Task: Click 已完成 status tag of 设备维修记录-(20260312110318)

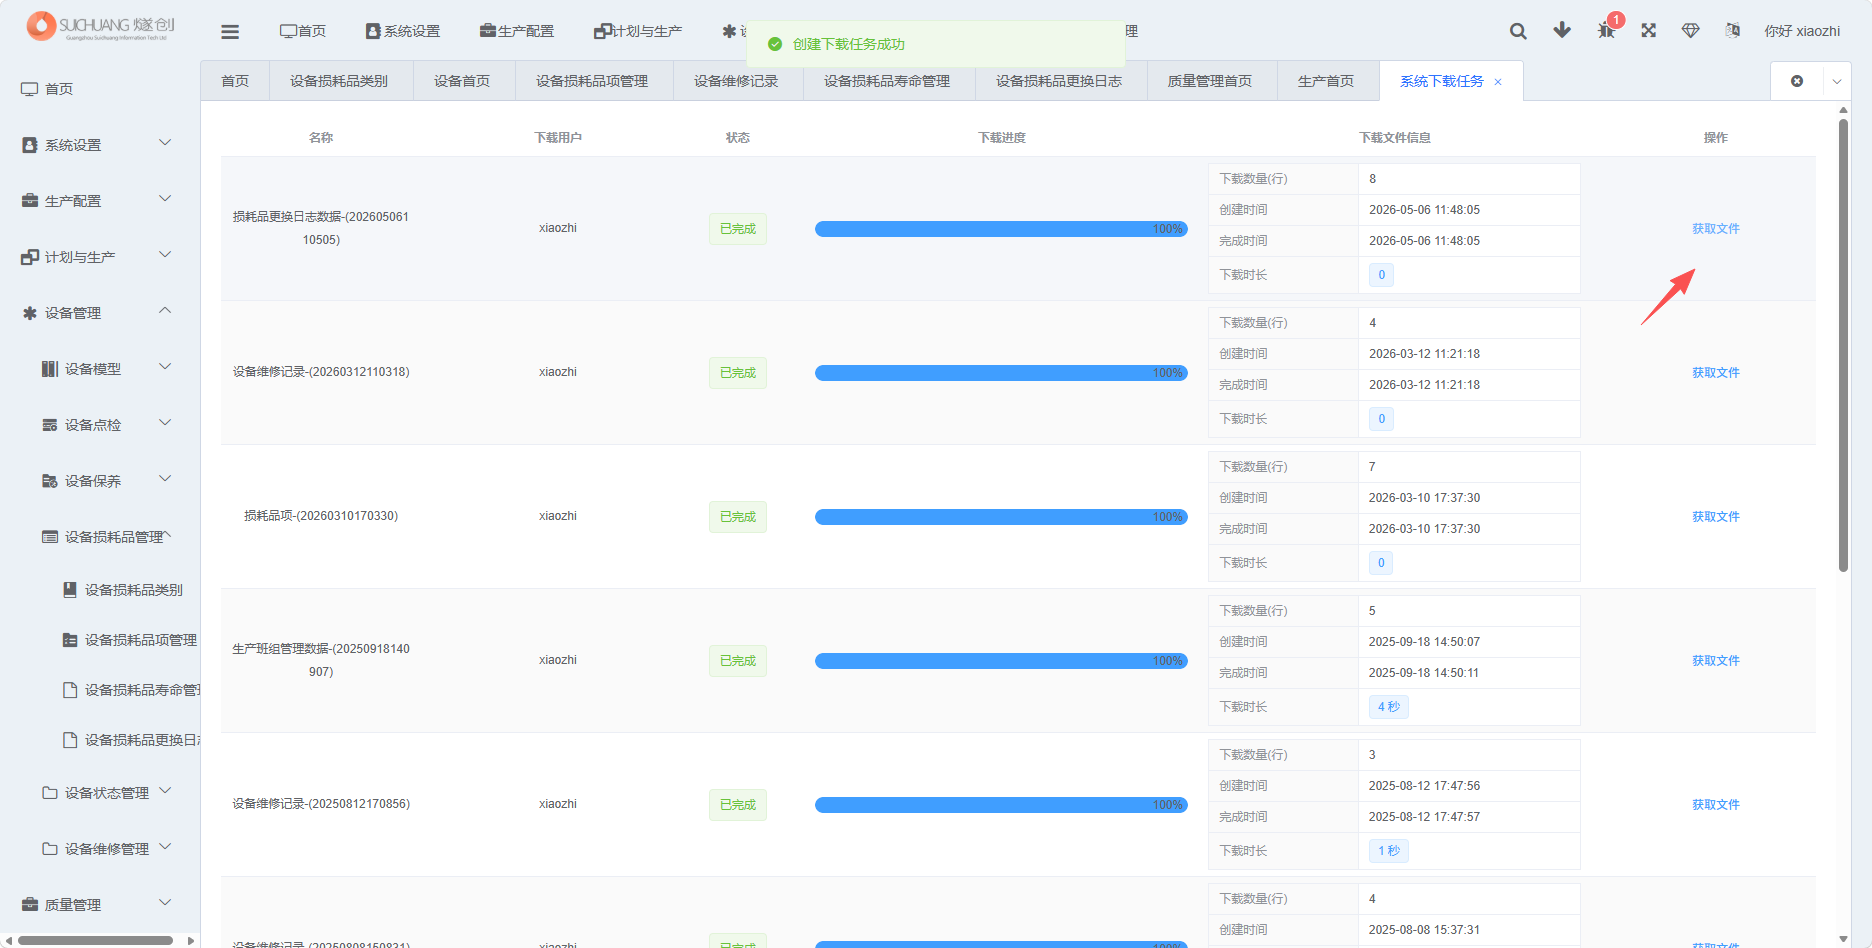Action: coord(738,373)
